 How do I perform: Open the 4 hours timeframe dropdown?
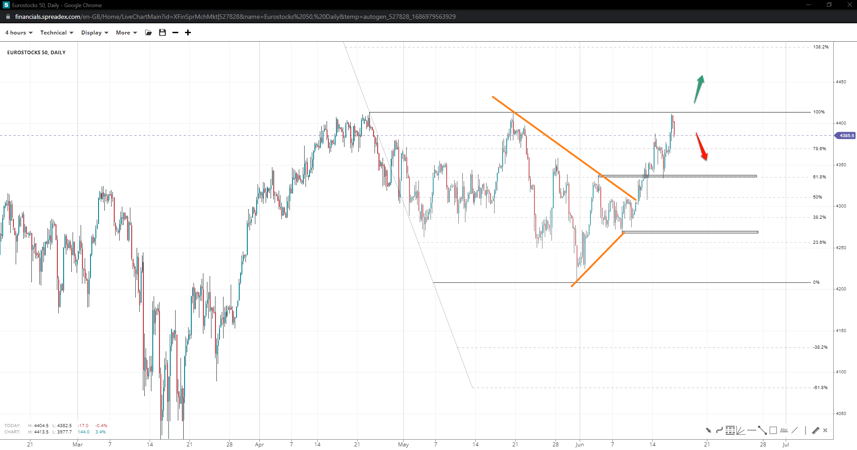[x=19, y=33]
